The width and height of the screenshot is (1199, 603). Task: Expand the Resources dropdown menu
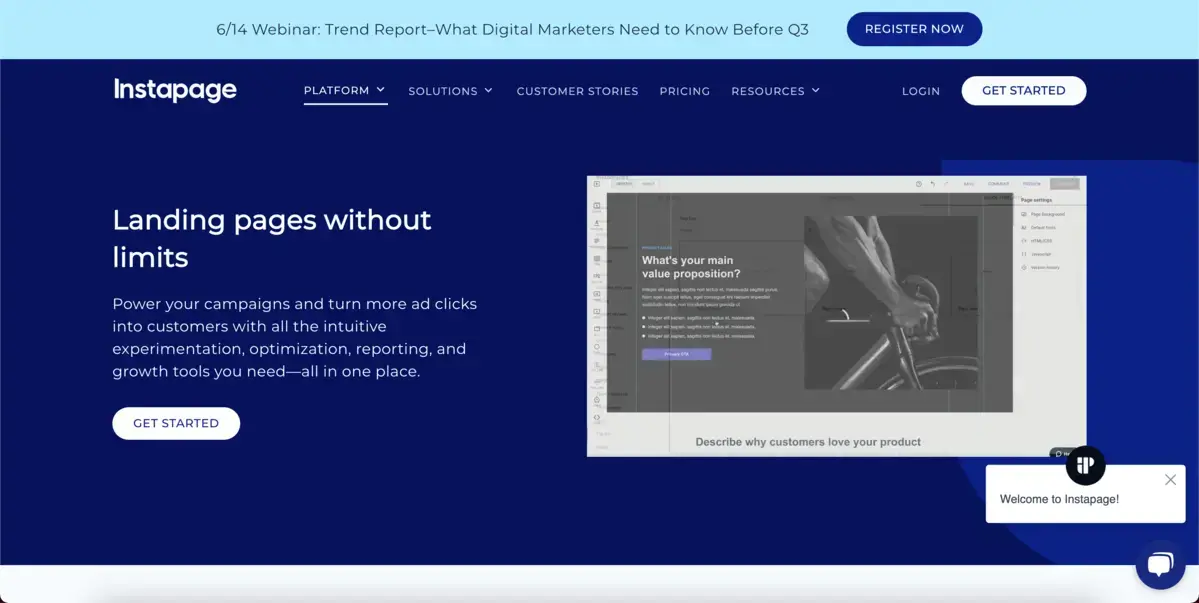click(775, 91)
